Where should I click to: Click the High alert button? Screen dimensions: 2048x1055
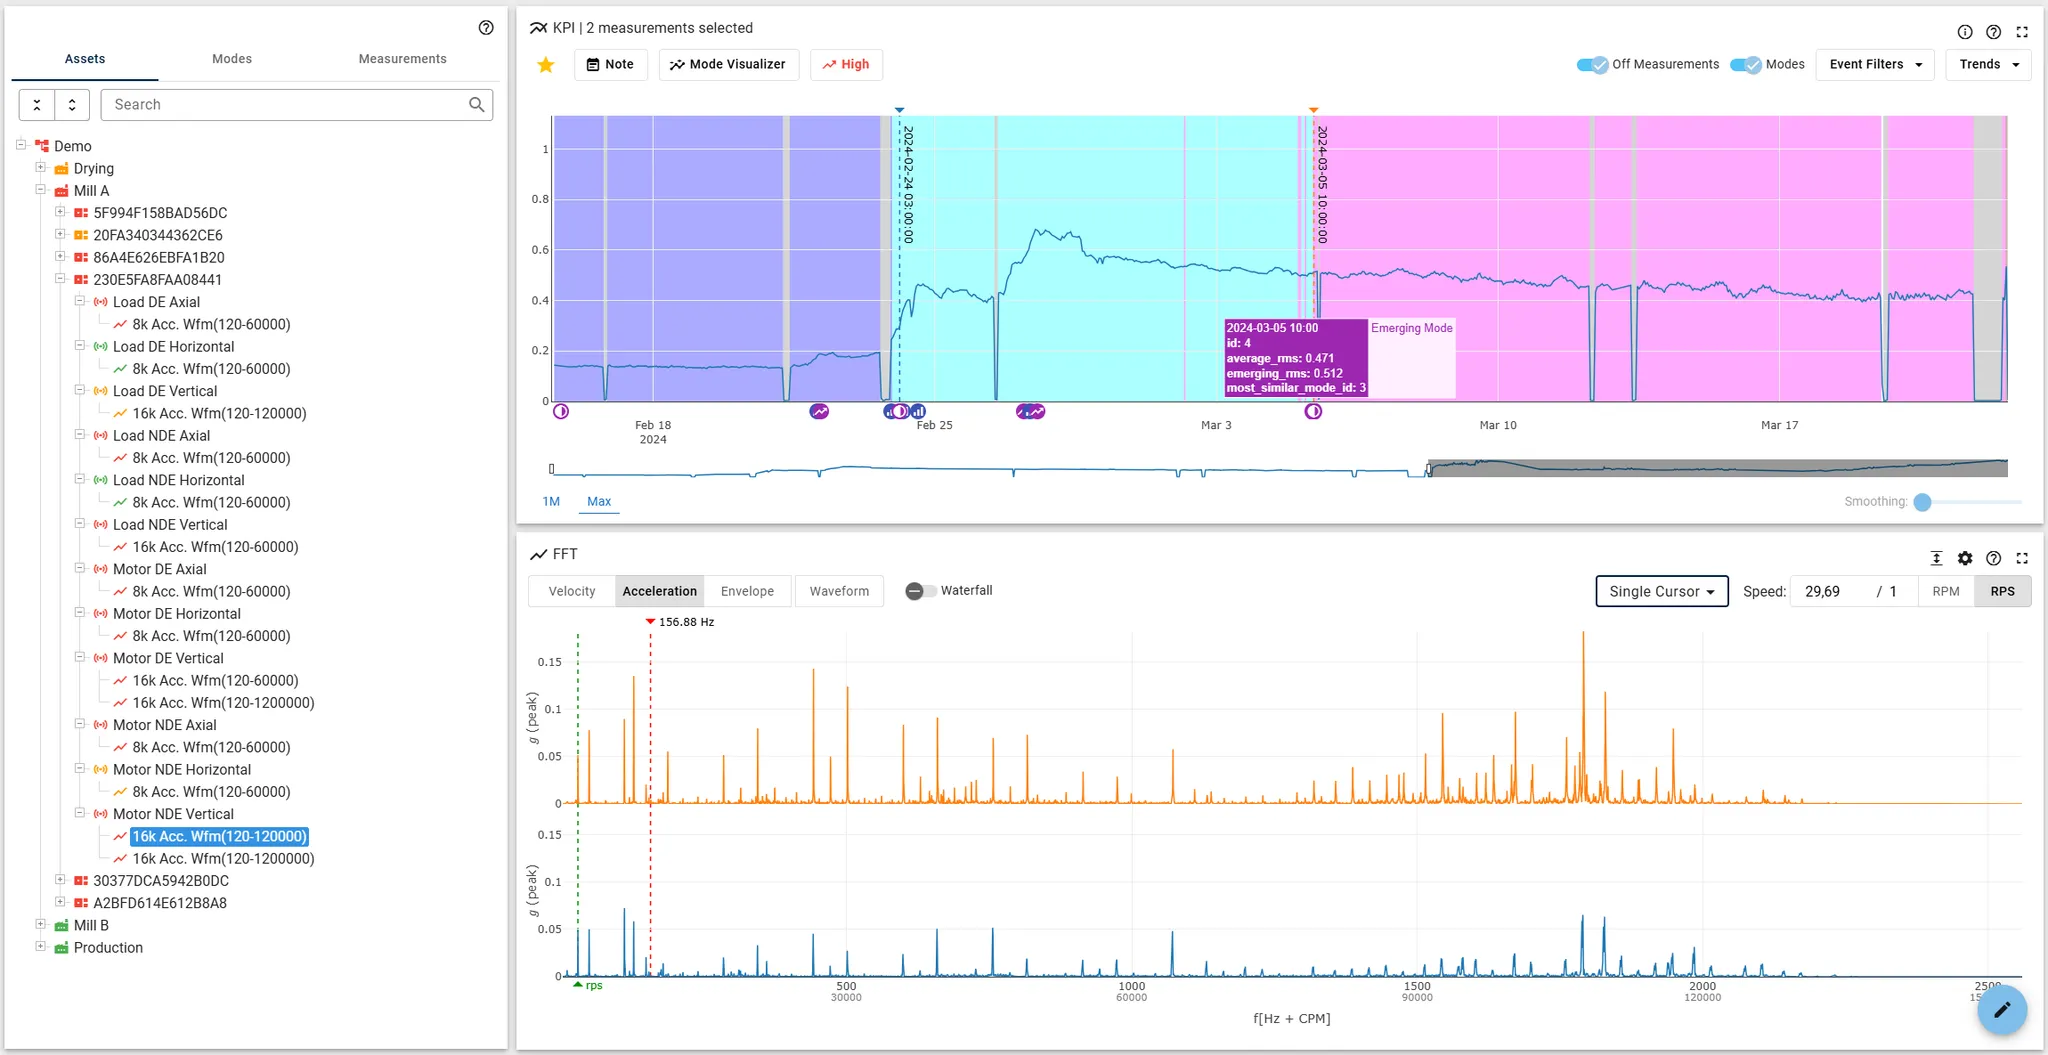846,64
